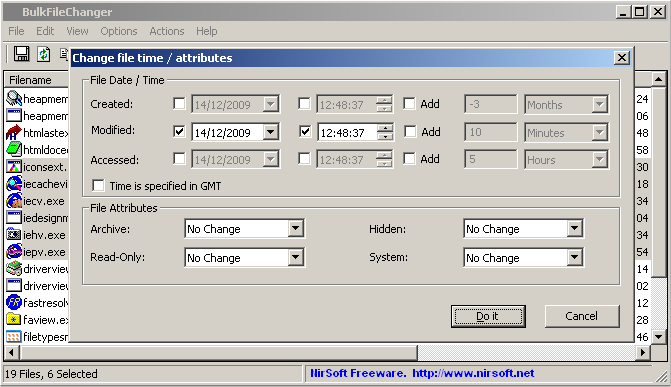Uncheck the Modified date checkbox
The width and height of the screenshot is (671, 387).
(x=179, y=131)
